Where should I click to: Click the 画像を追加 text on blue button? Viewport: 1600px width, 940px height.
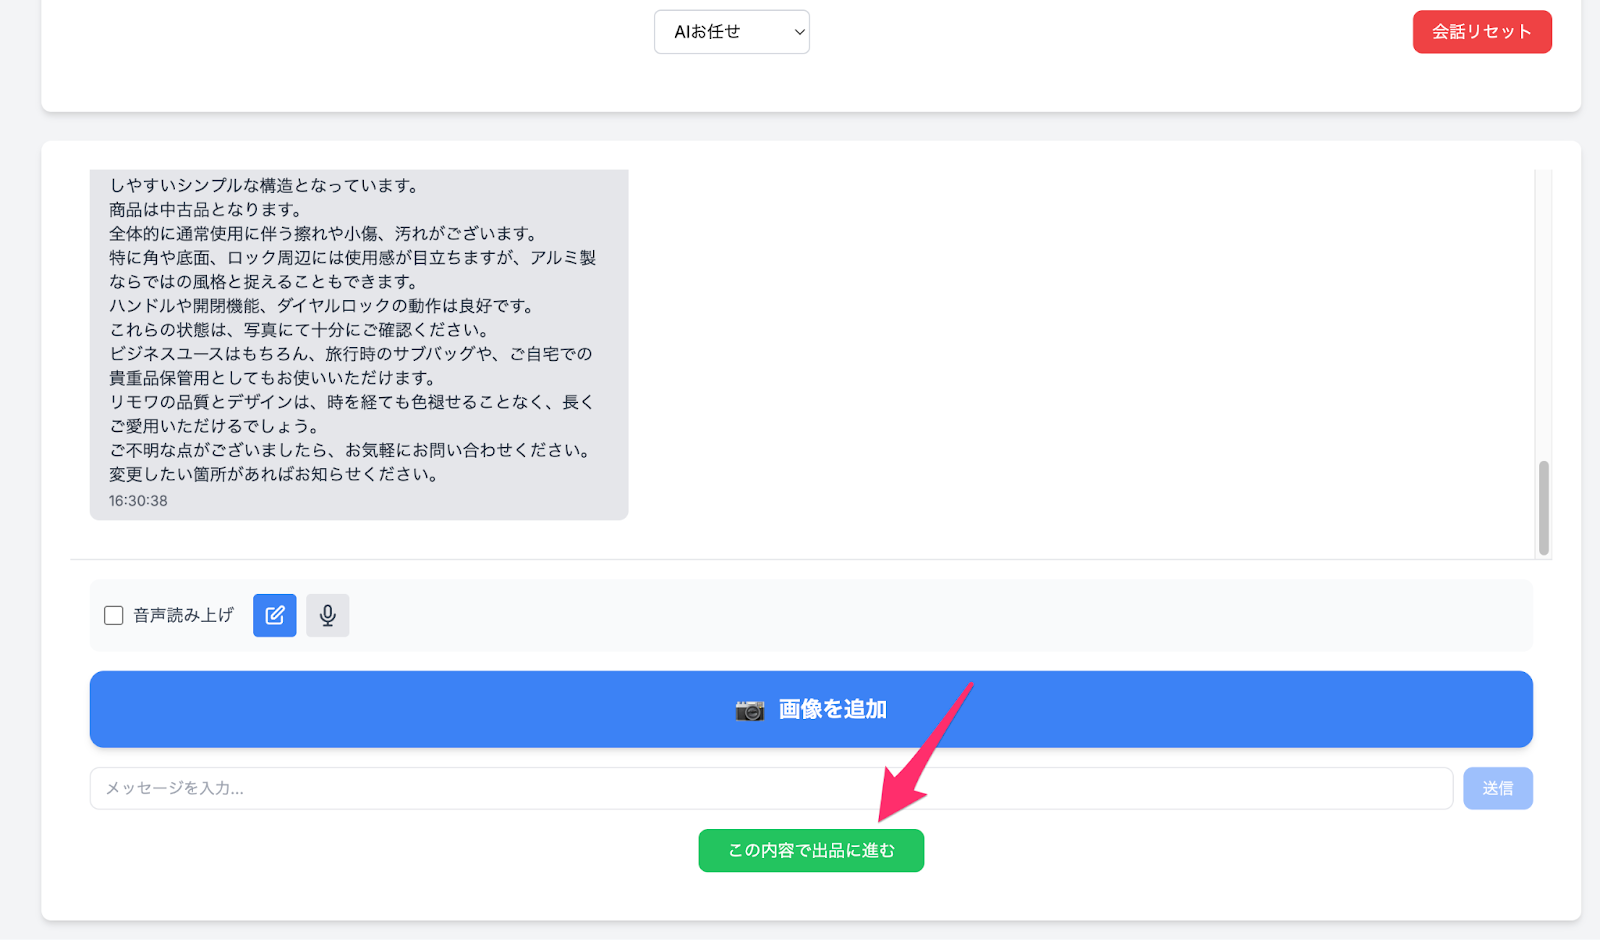pos(832,709)
